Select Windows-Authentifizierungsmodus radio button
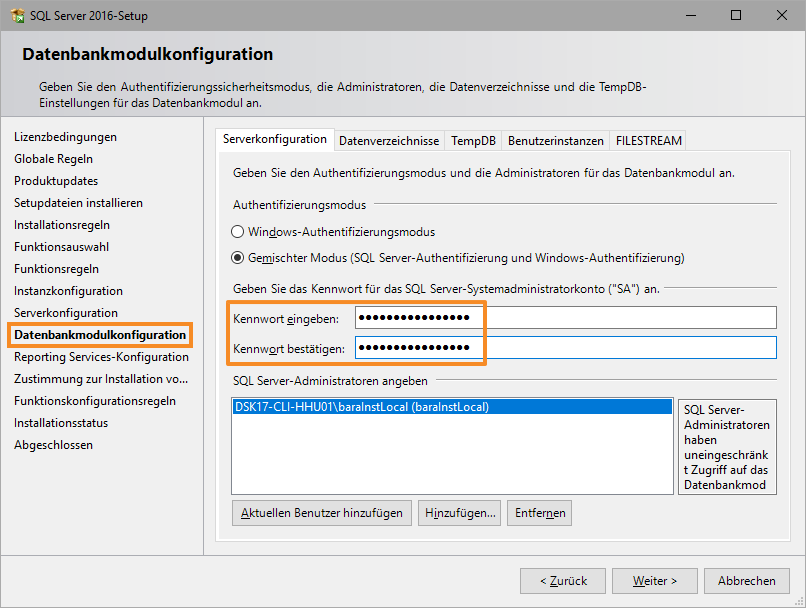 point(238,232)
